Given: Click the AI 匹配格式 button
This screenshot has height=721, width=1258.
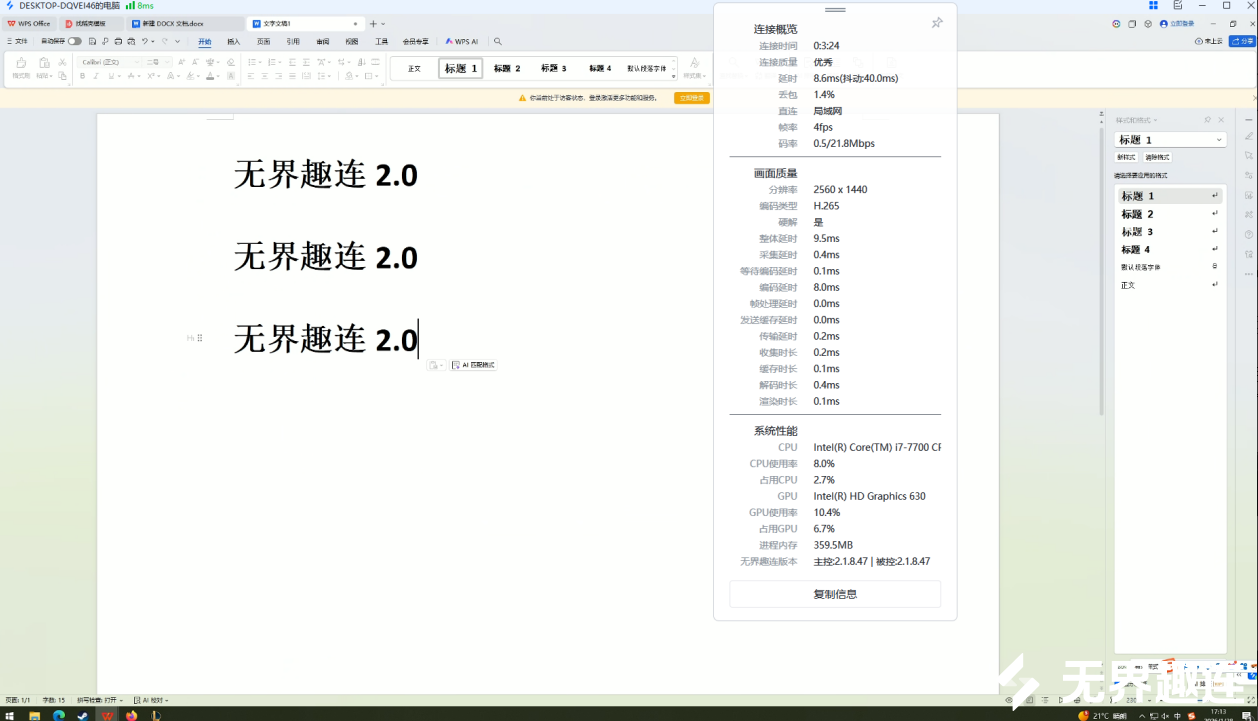Looking at the screenshot, I should pos(473,365).
